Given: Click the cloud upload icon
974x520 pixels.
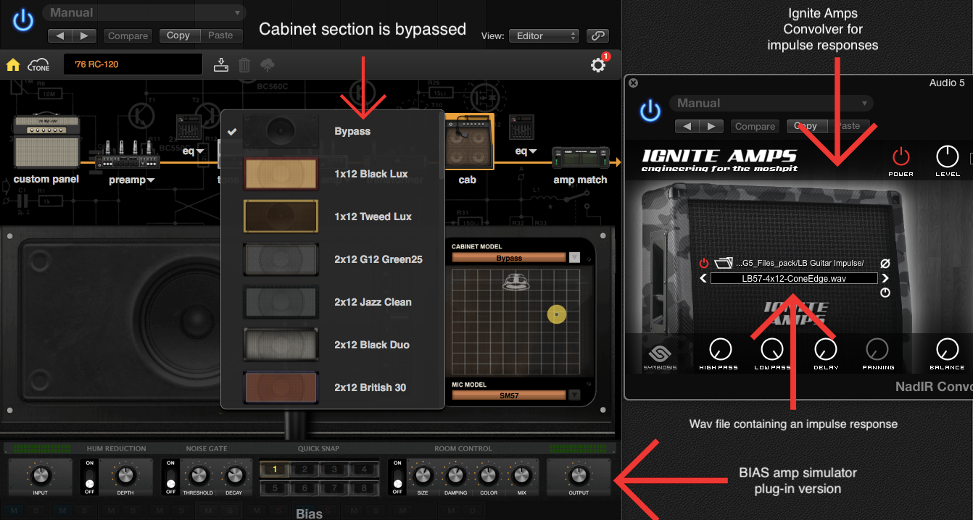Looking at the screenshot, I should click(268, 65).
